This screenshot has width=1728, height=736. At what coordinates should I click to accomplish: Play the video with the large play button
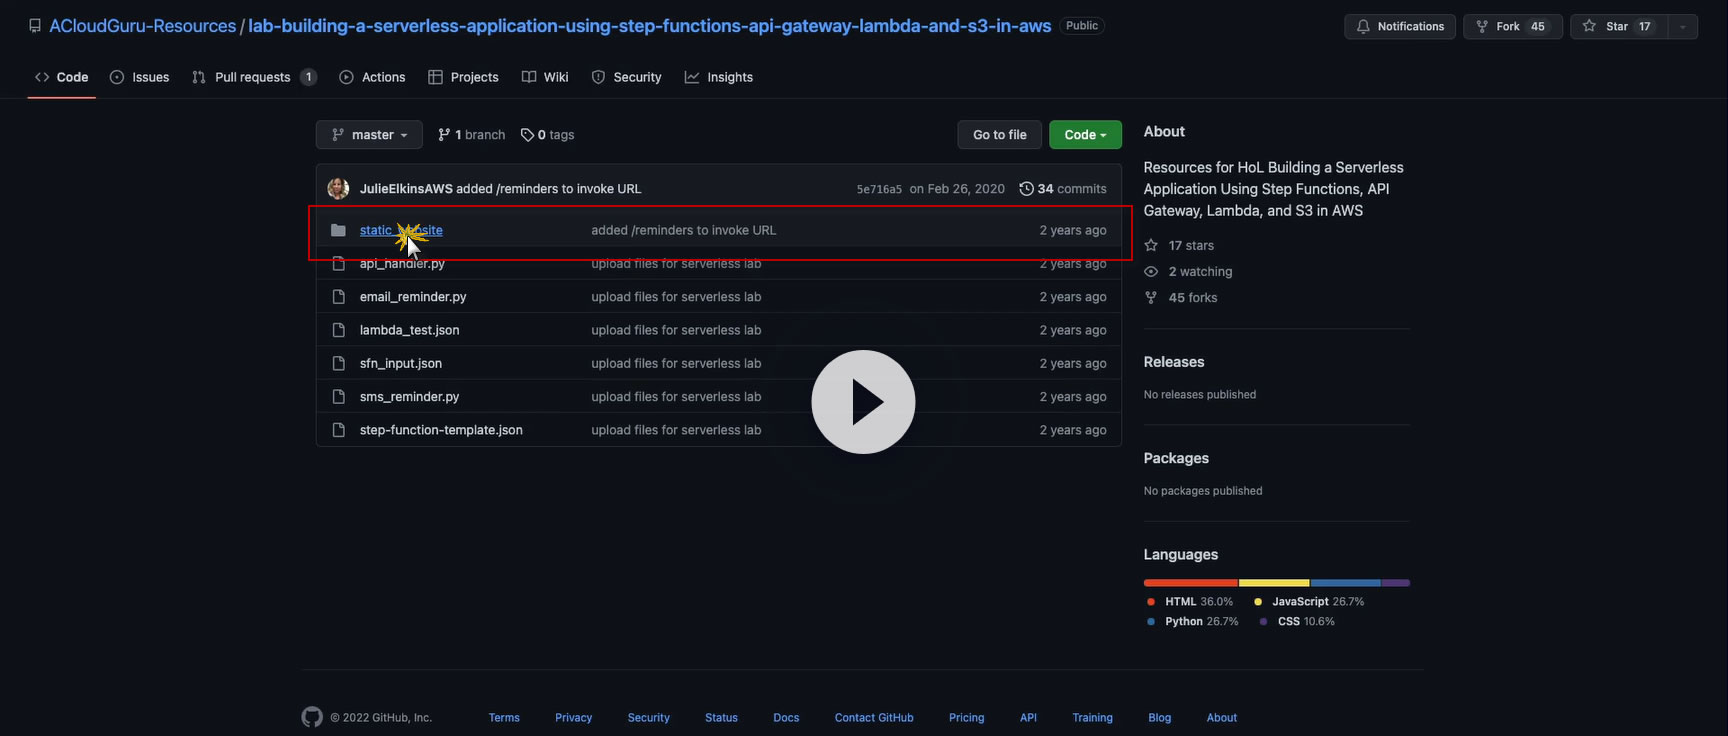[x=863, y=402]
